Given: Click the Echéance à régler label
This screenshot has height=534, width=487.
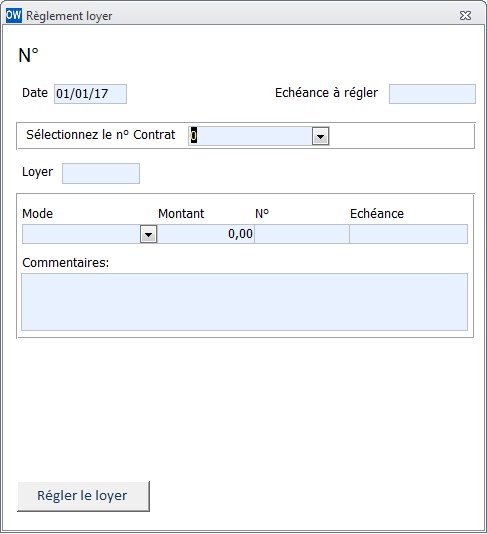Looking at the screenshot, I should coord(327,93).
